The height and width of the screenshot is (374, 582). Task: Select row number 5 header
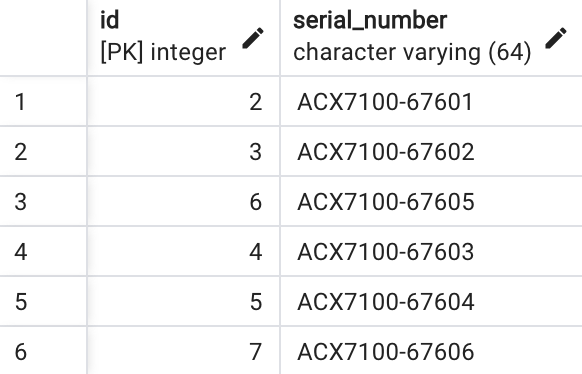[43, 301]
